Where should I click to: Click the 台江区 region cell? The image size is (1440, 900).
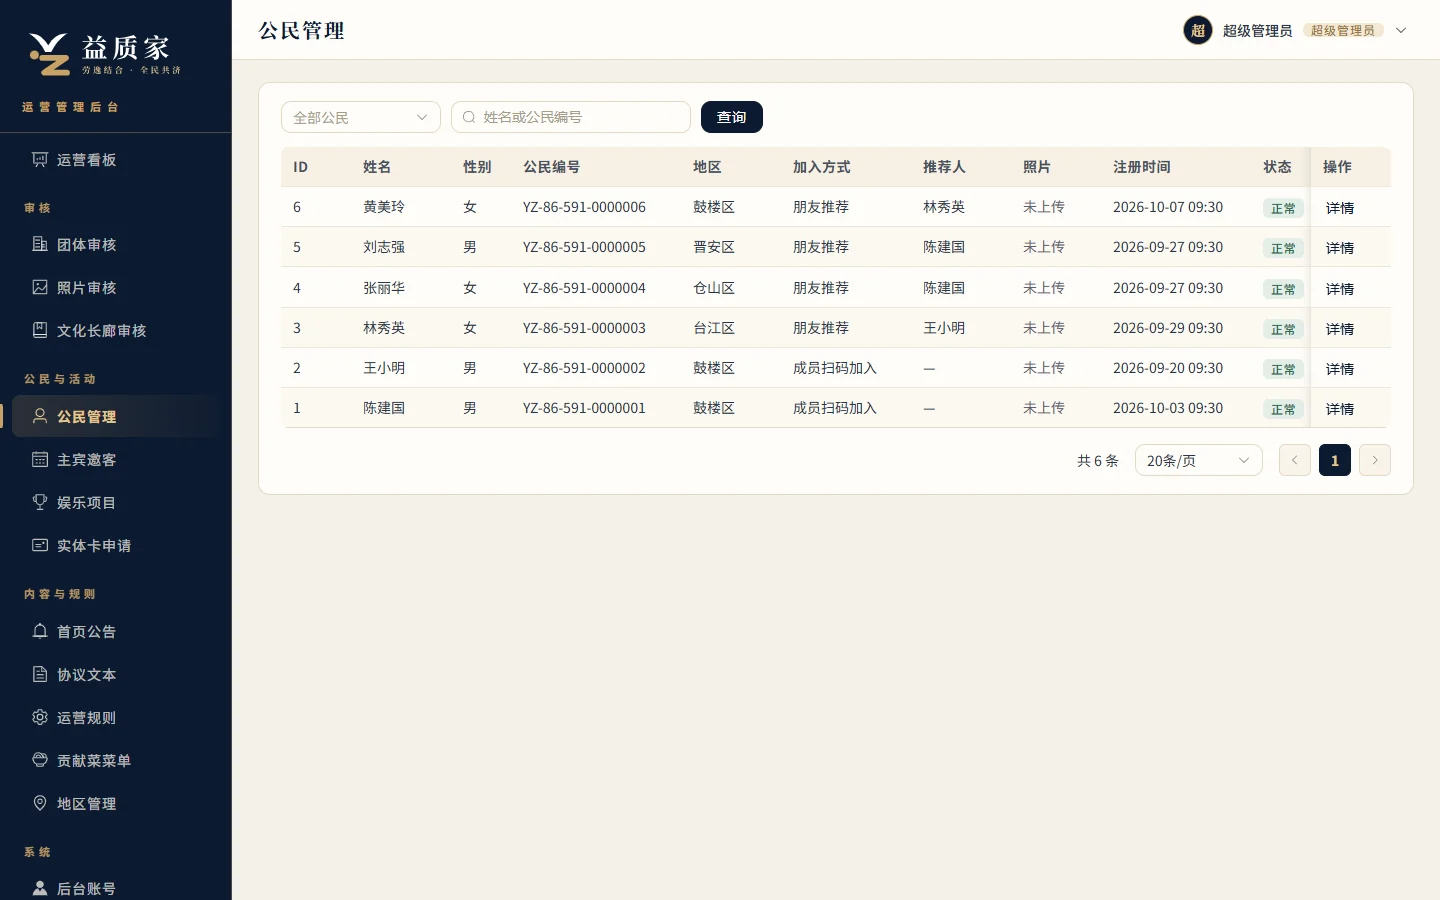714,328
